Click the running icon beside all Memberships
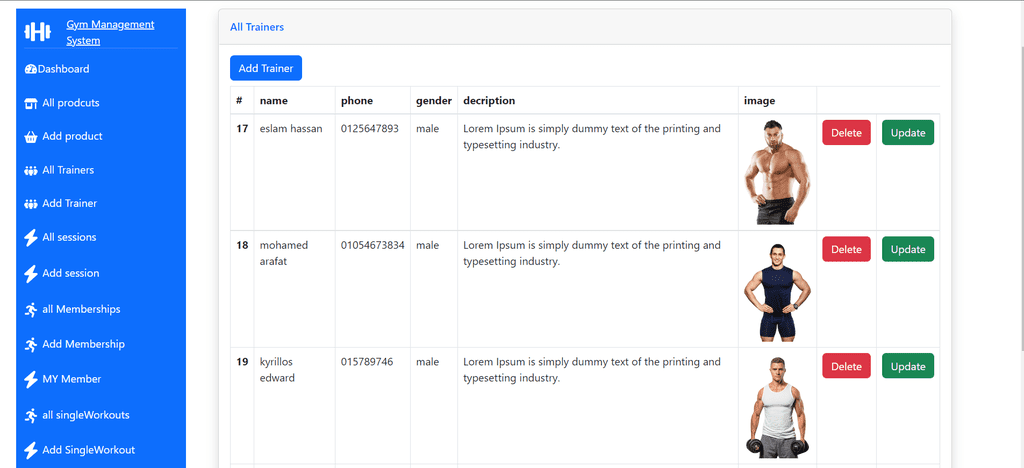The height and width of the screenshot is (468, 1024). coord(30,309)
